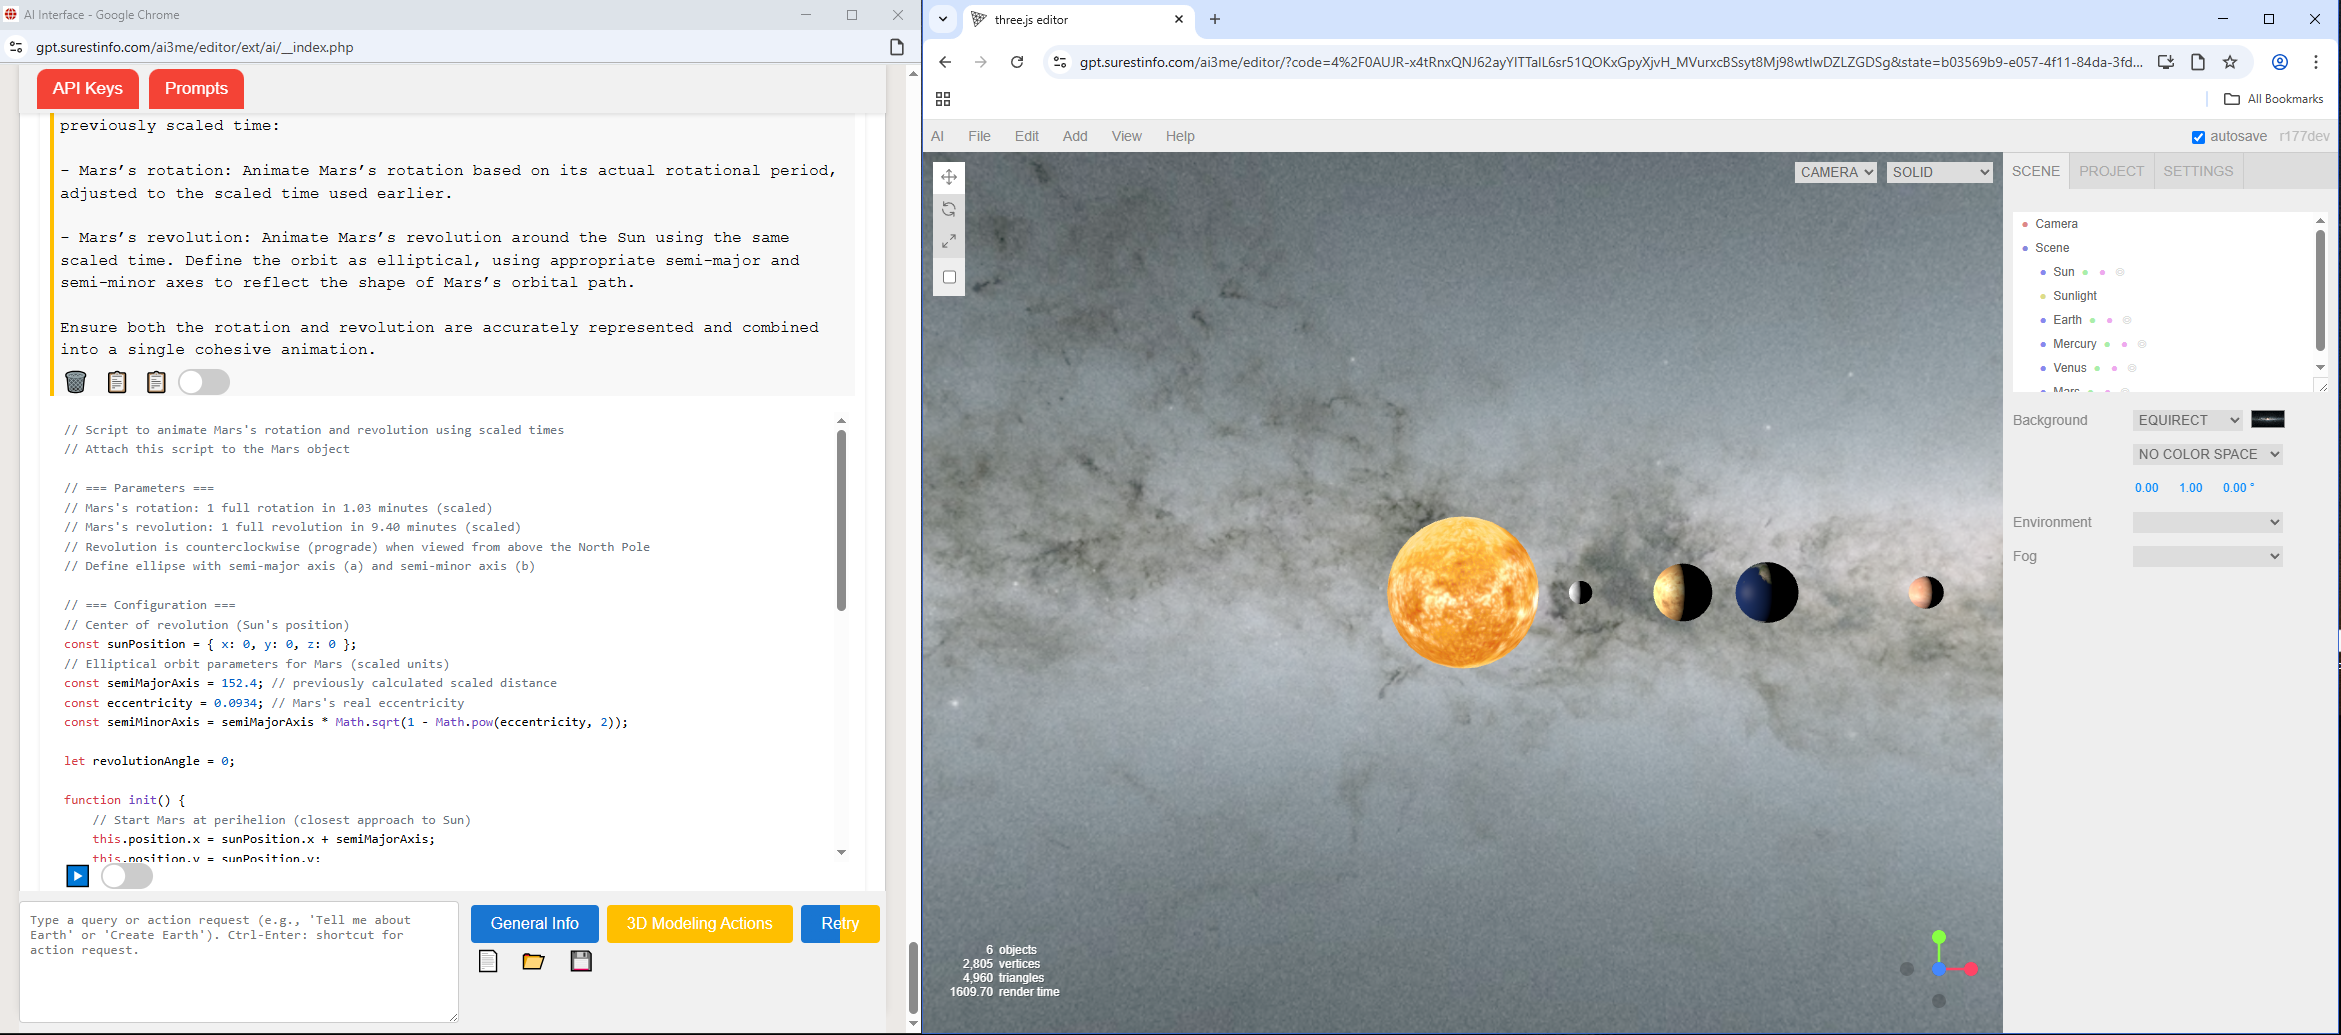This screenshot has height=1035, width=2341.
Task: Click the background rotation value 0.00 °
Action: [x=2238, y=488]
